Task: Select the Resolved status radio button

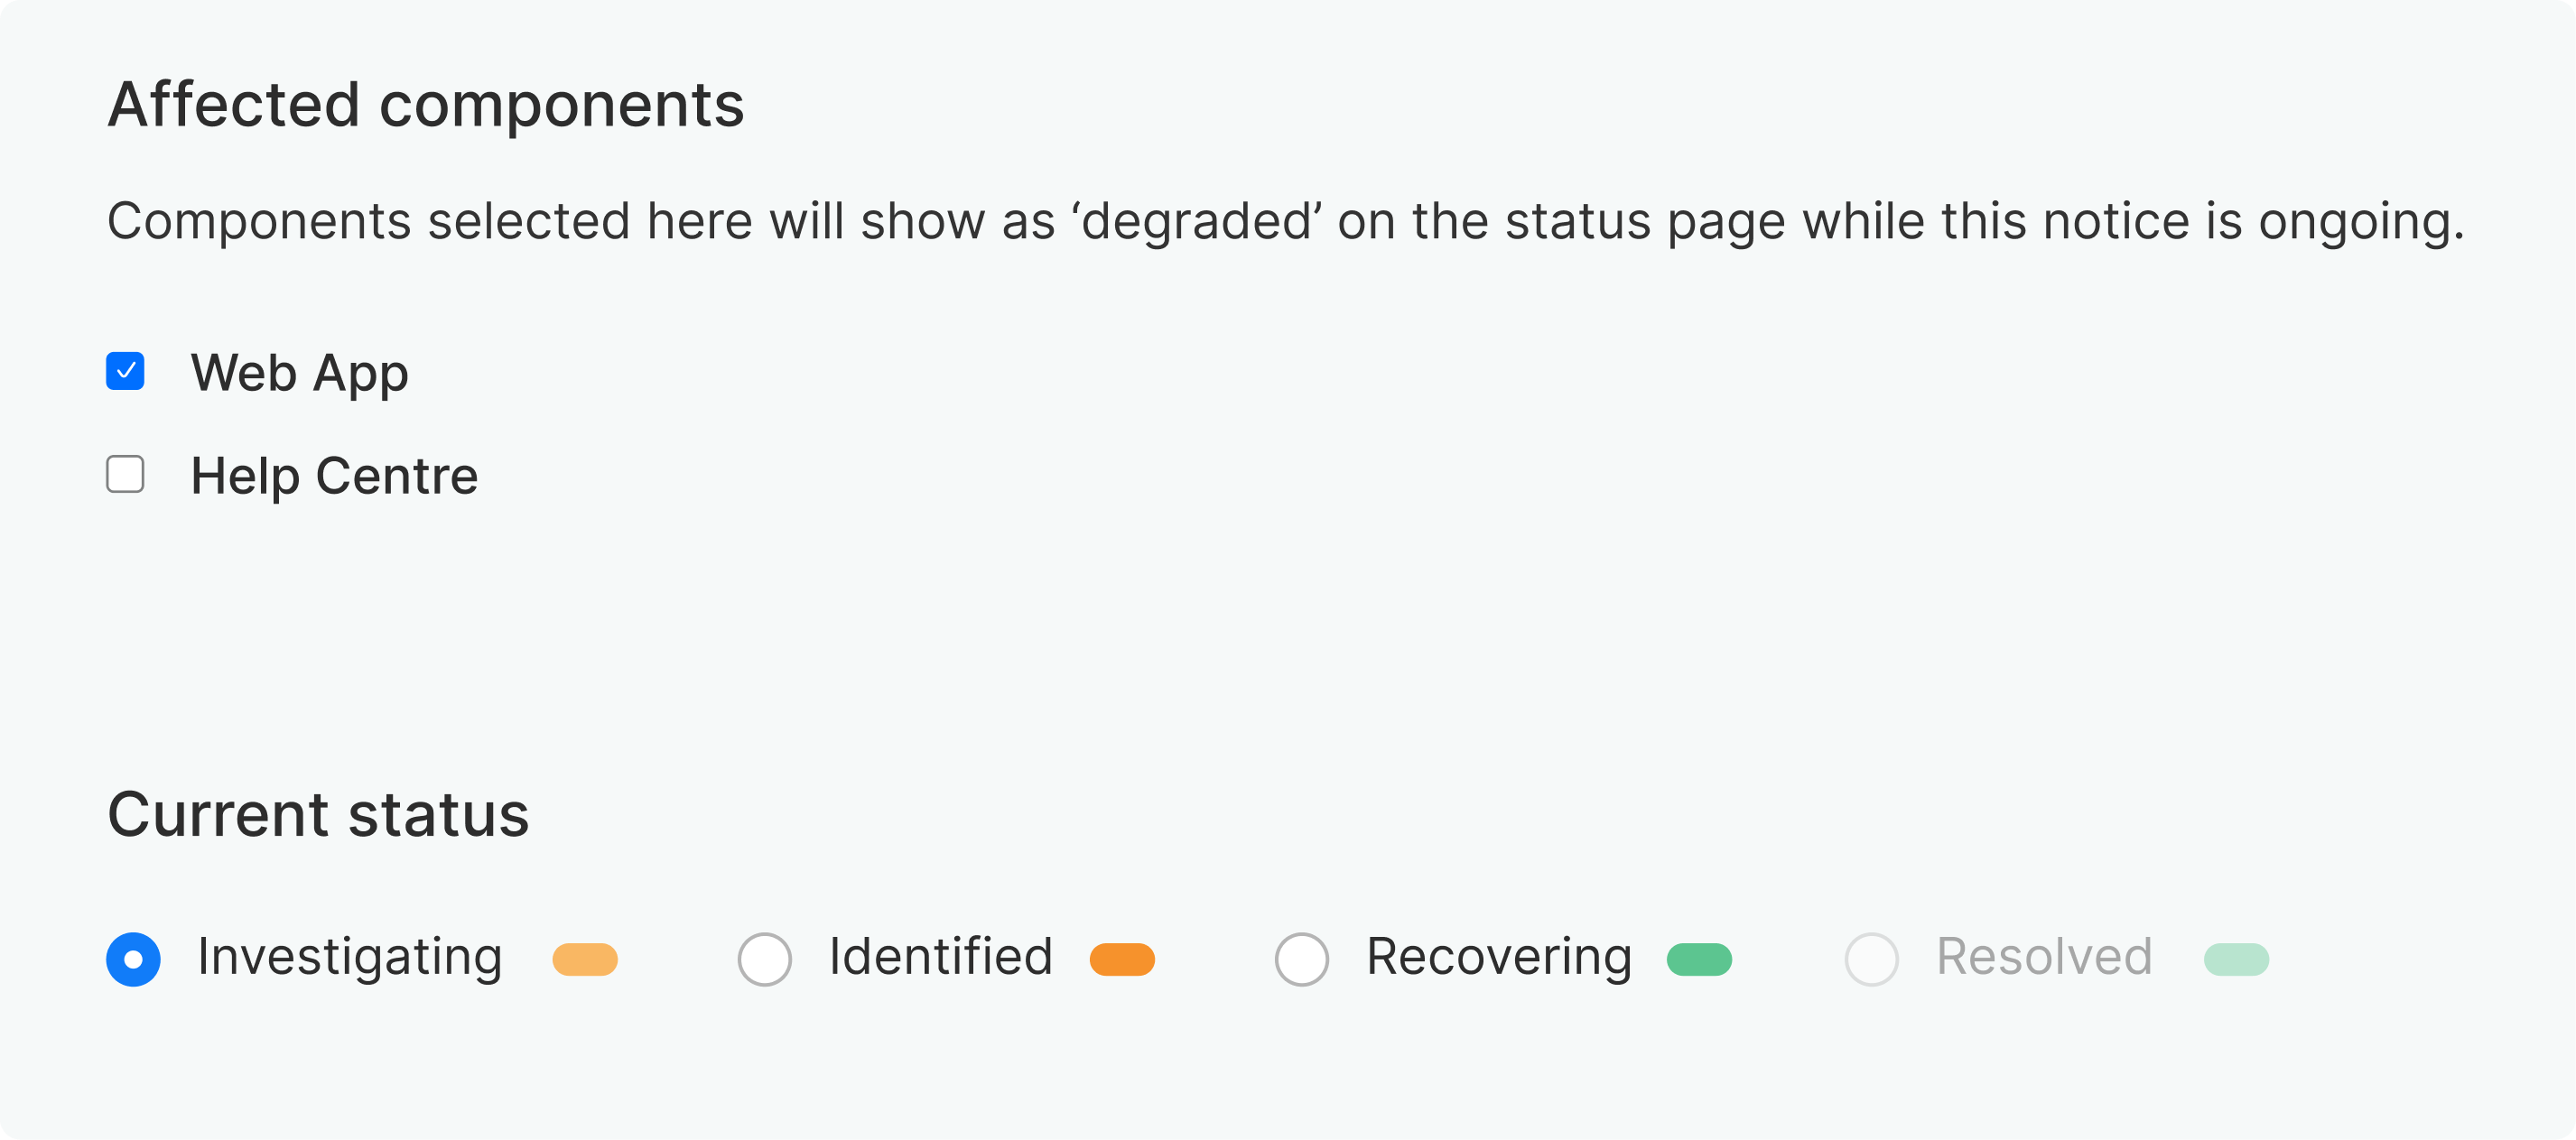Action: pyautogui.click(x=1871, y=958)
